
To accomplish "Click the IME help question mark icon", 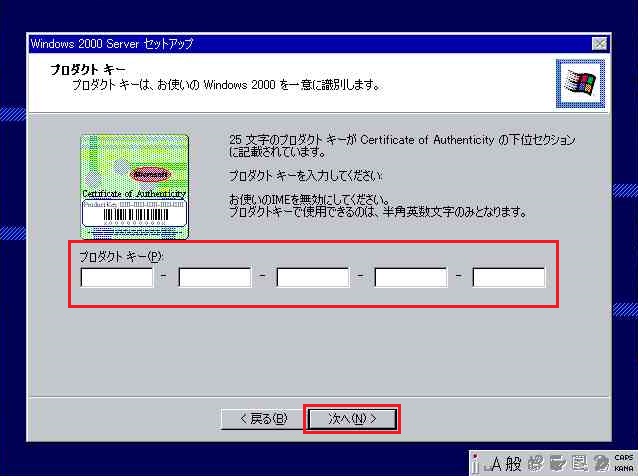I will [x=600, y=463].
